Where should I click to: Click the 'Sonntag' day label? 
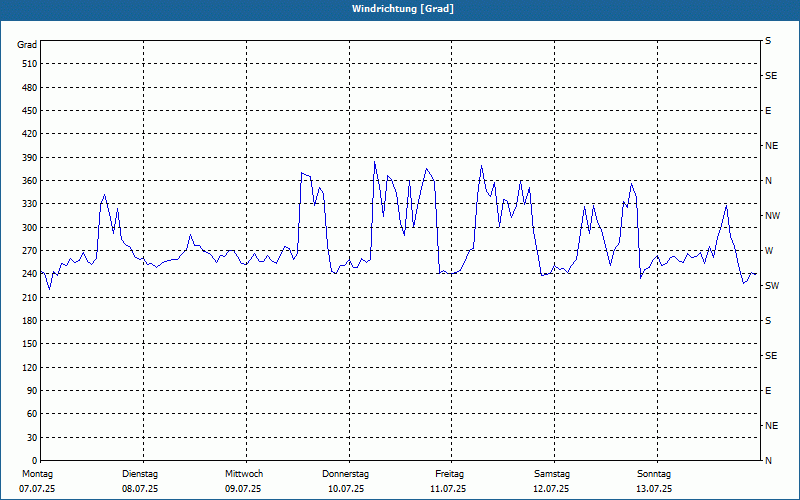654,474
